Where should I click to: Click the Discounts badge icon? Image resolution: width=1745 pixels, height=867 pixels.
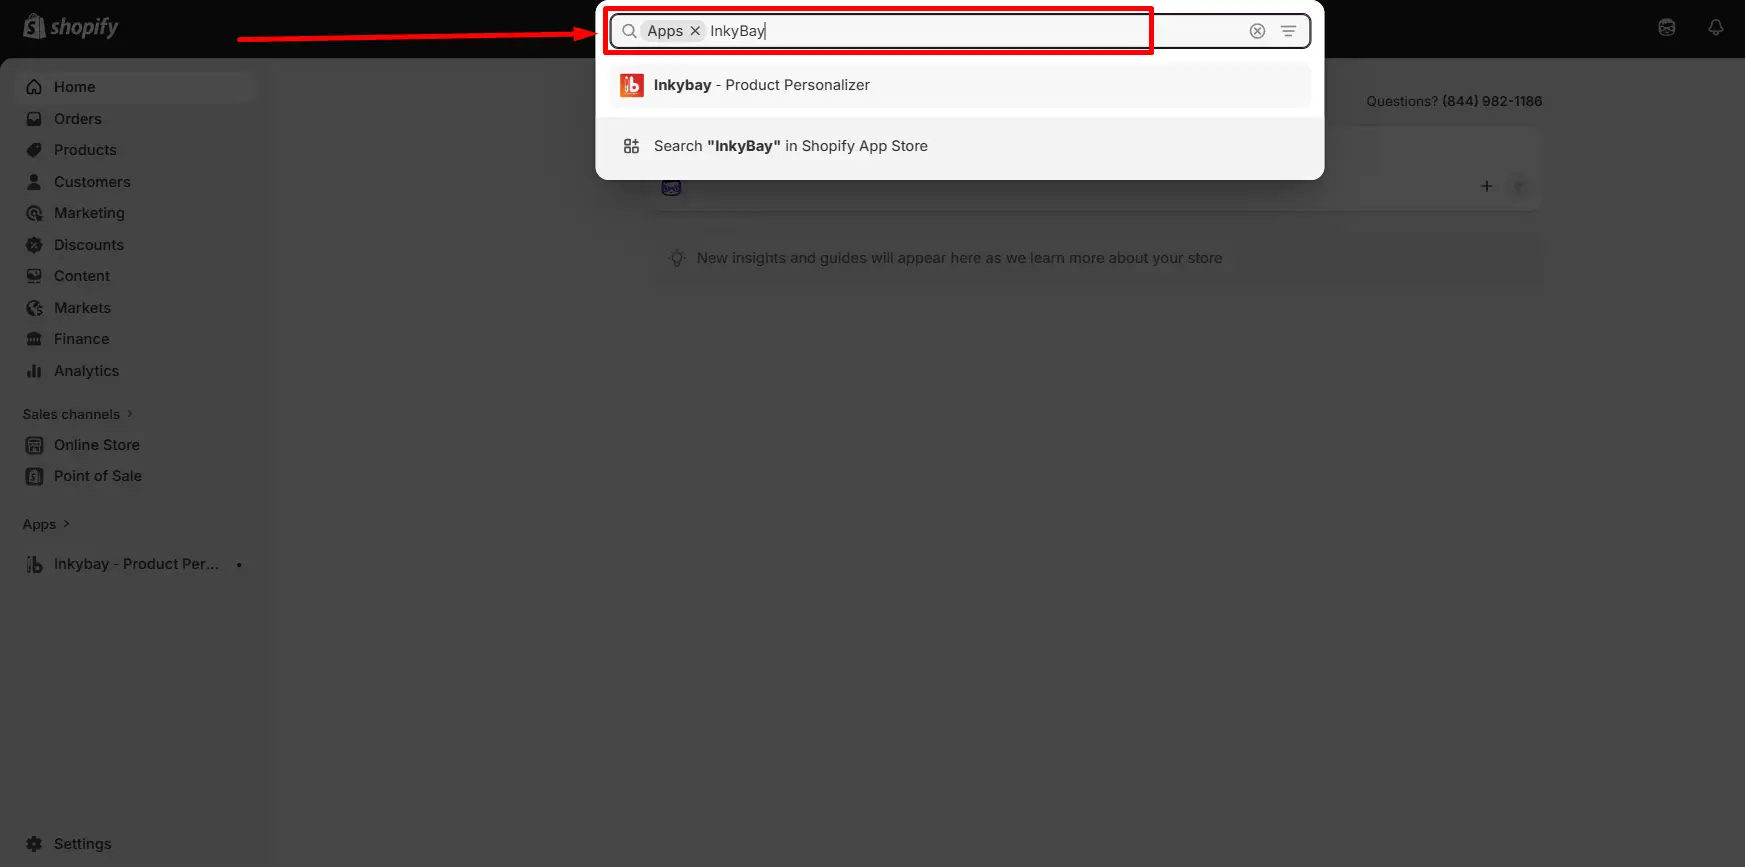click(34, 245)
